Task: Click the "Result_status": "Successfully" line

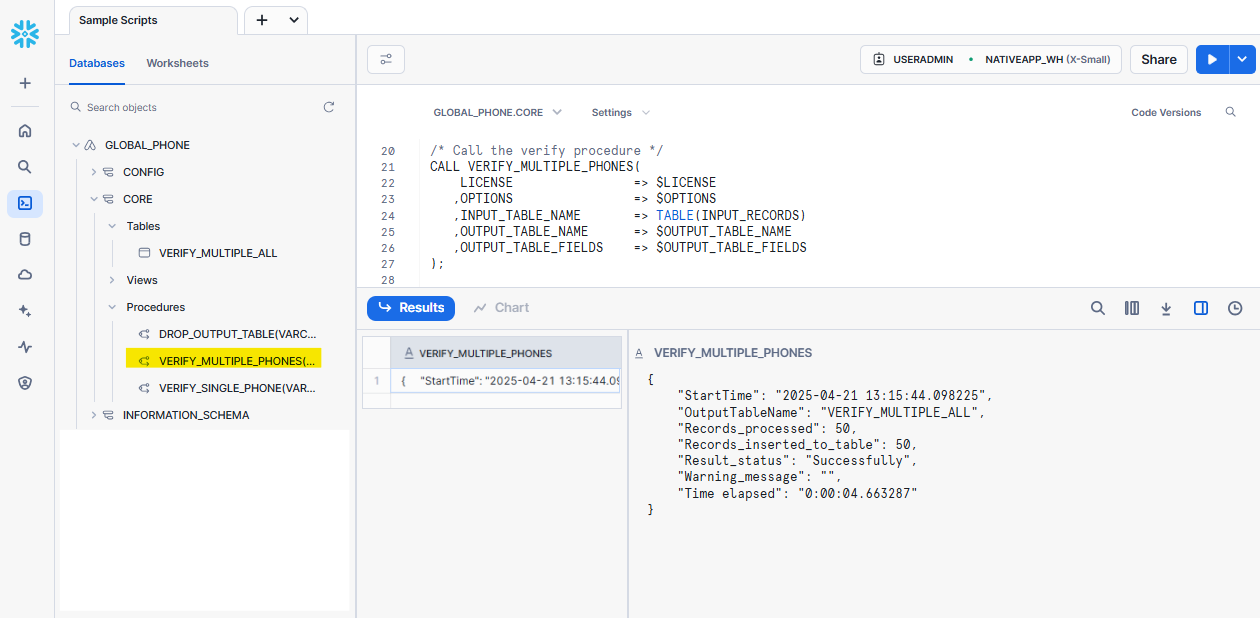Action: pos(797,460)
